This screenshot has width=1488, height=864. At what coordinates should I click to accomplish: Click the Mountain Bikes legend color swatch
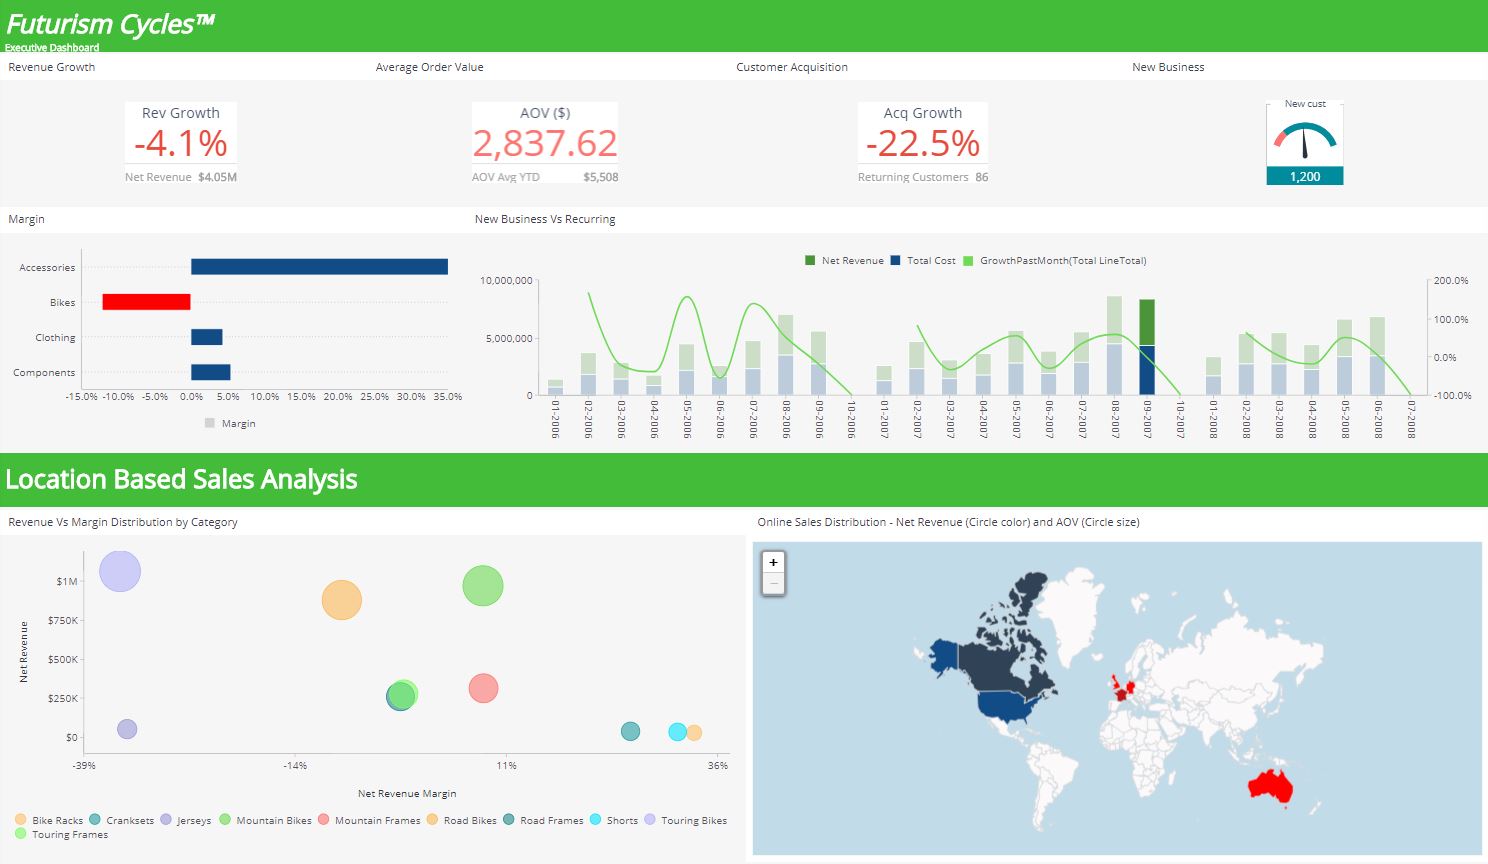227,820
